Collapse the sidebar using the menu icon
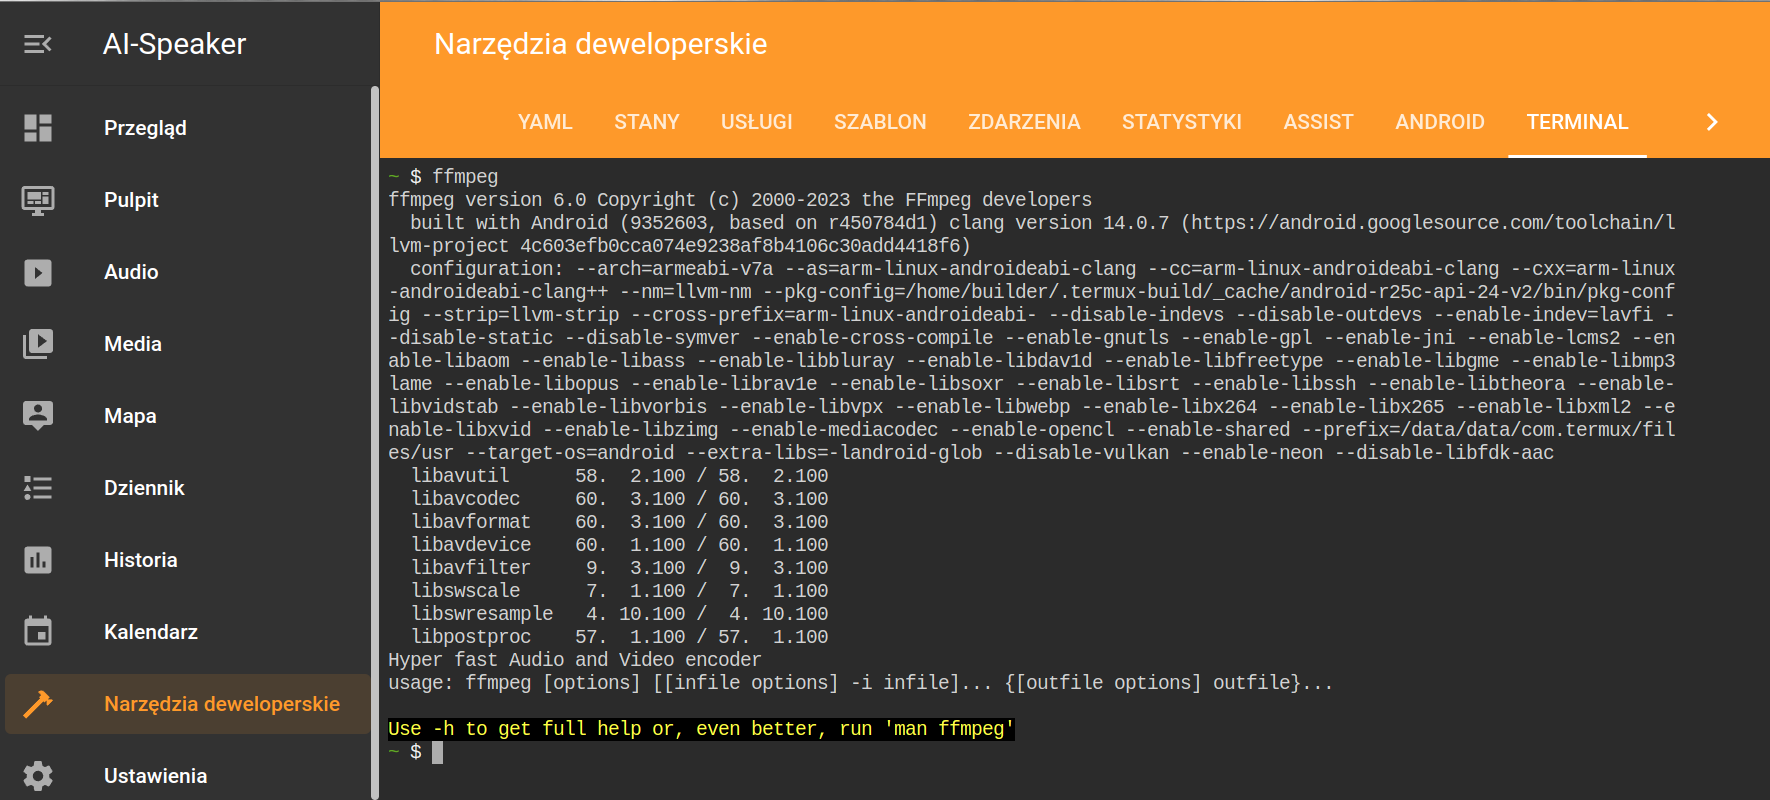The image size is (1770, 800). click(38, 44)
